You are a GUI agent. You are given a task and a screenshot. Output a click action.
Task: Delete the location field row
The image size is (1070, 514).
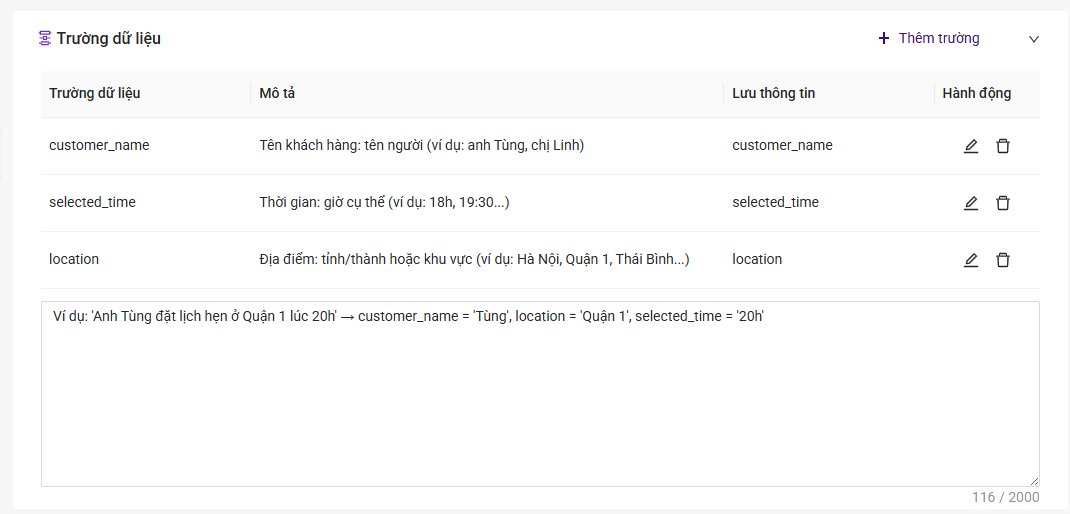pyautogui.click(x=1002, y=260)
